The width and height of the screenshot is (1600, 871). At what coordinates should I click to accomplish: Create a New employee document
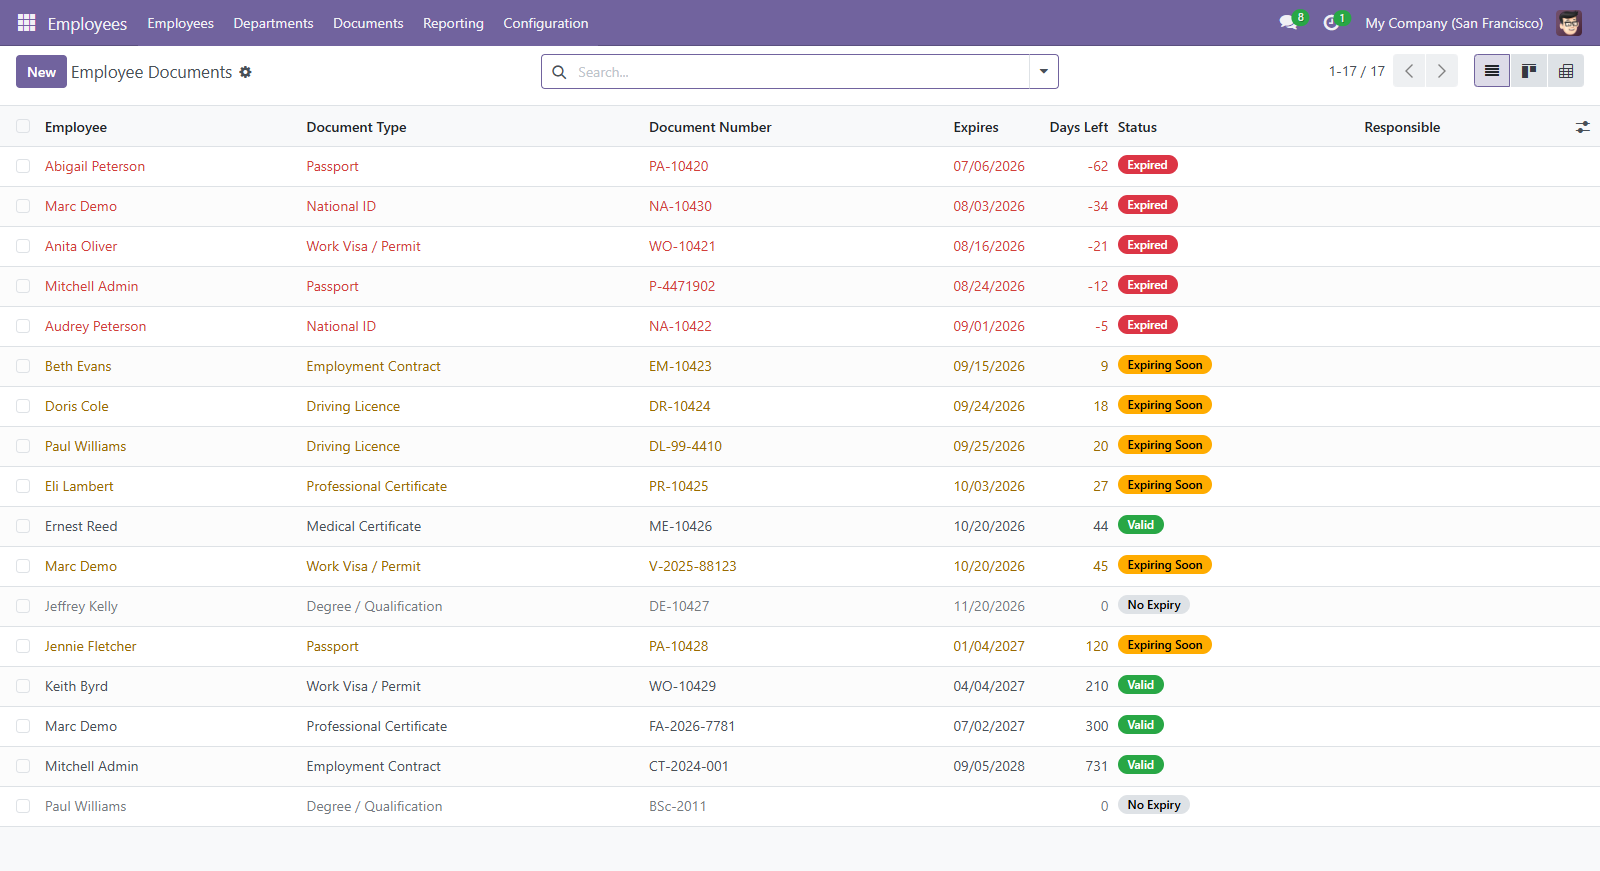pyautogui.click(x=41, y=72)
